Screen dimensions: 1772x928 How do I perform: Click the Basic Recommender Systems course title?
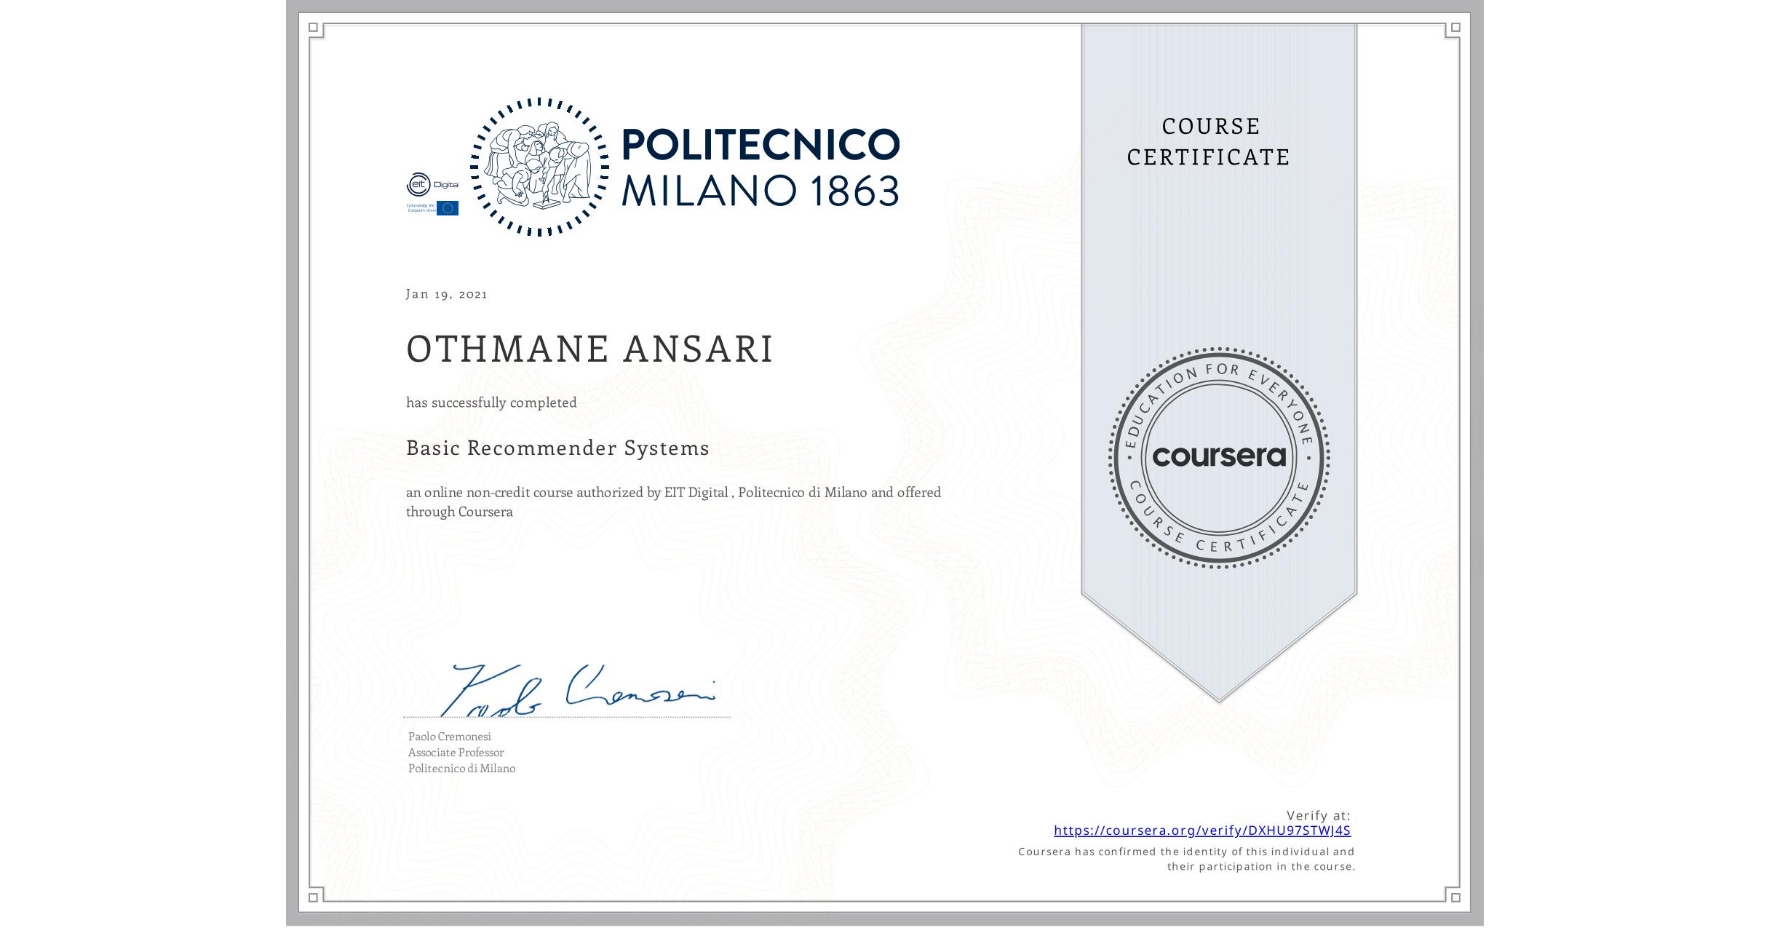557,449
